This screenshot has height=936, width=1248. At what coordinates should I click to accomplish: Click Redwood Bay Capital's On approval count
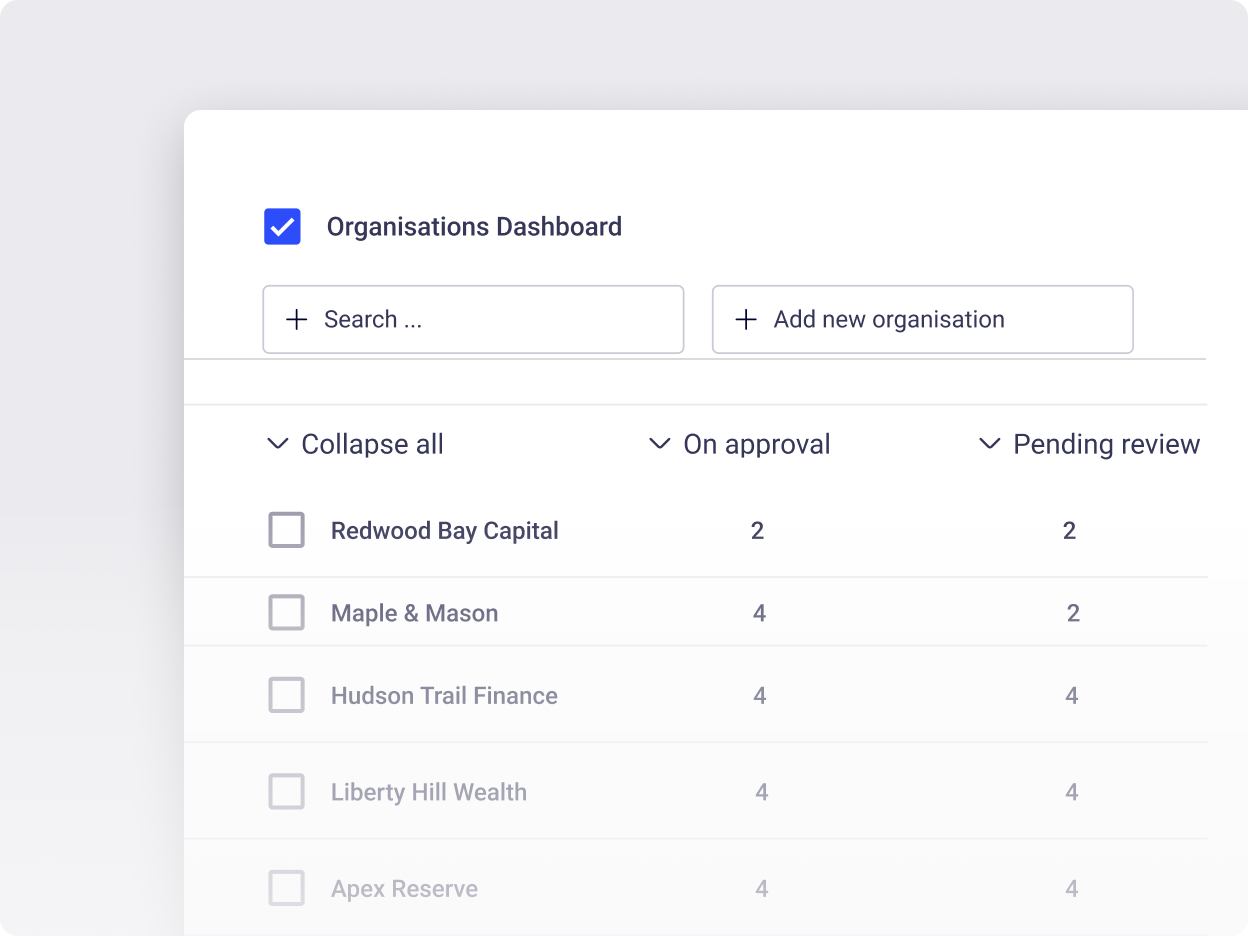[758, 530]
